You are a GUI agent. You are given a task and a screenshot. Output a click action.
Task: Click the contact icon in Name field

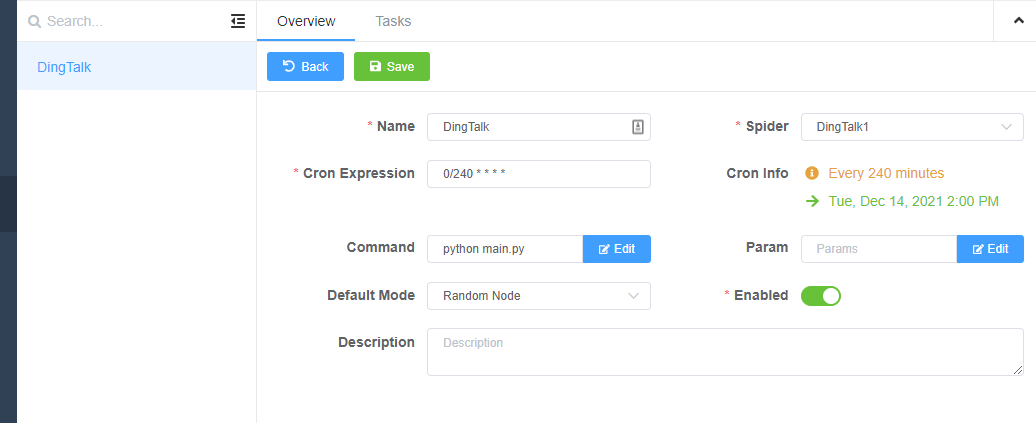[x=638, y=127]
